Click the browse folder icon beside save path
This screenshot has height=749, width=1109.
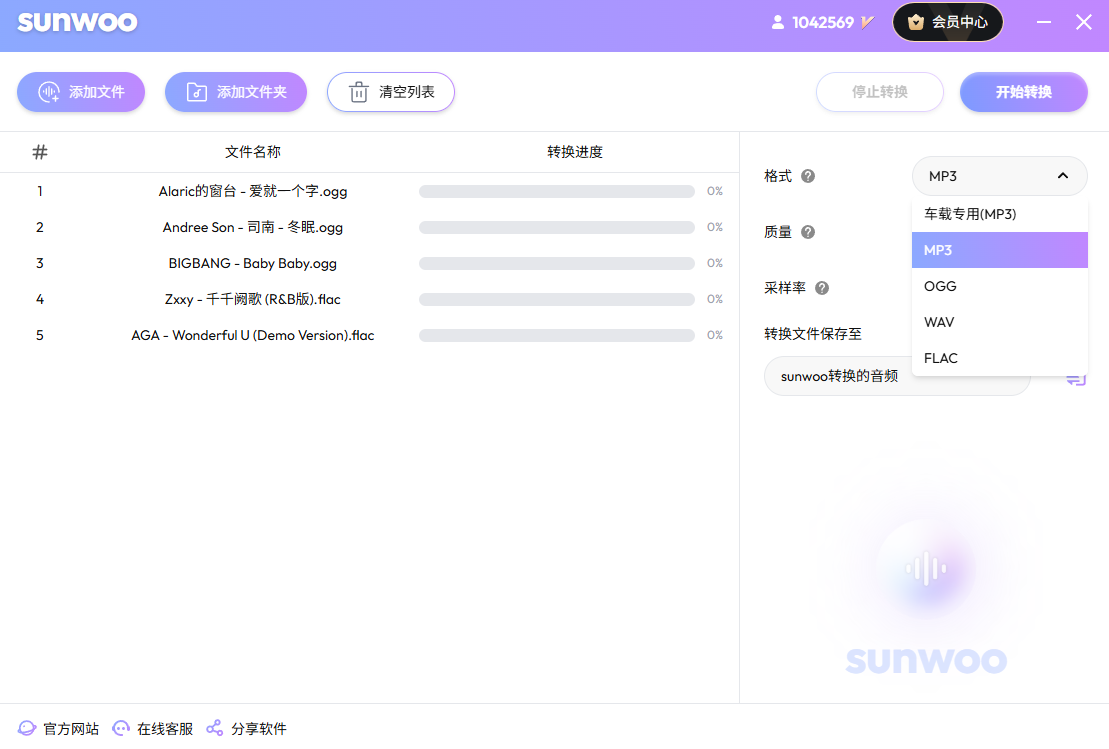coord(1076,379)
